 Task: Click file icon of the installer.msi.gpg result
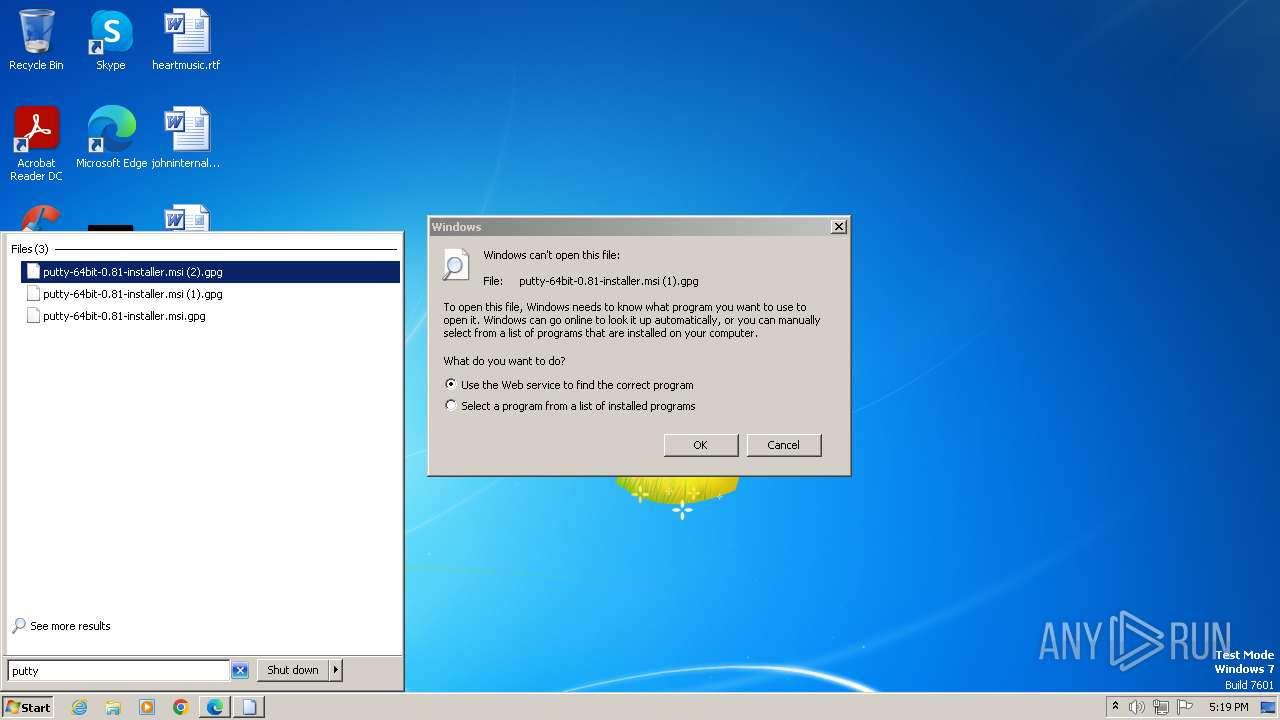pyautogui.click(x=33, y=316)
